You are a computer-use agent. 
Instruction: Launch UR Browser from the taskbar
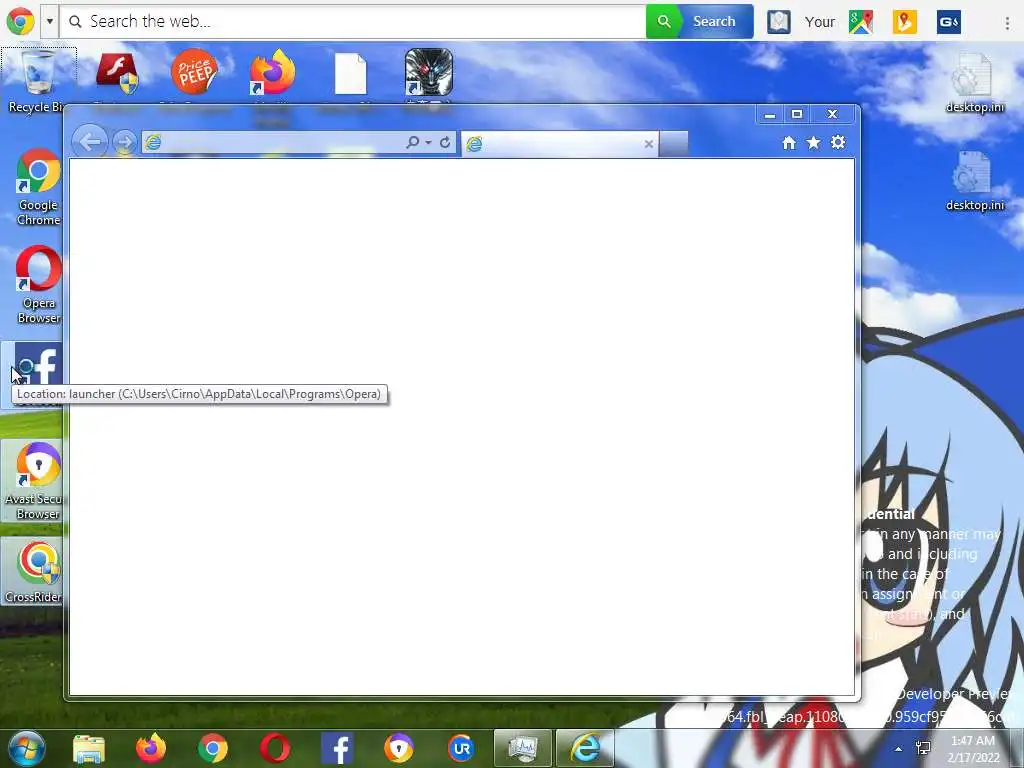click(x=461, y=748)
